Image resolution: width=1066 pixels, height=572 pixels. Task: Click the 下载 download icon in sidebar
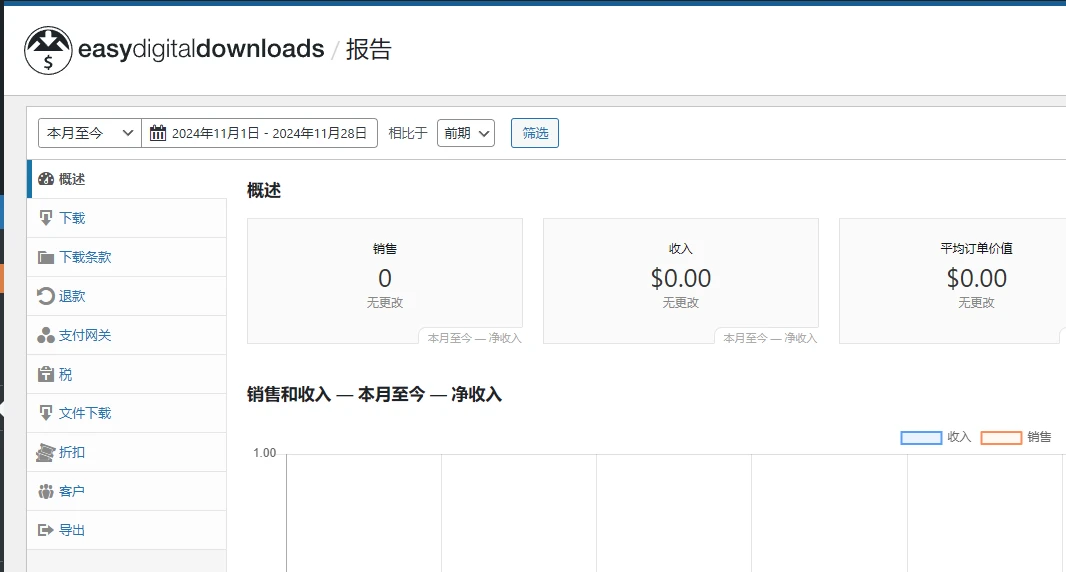pos(46,218)
